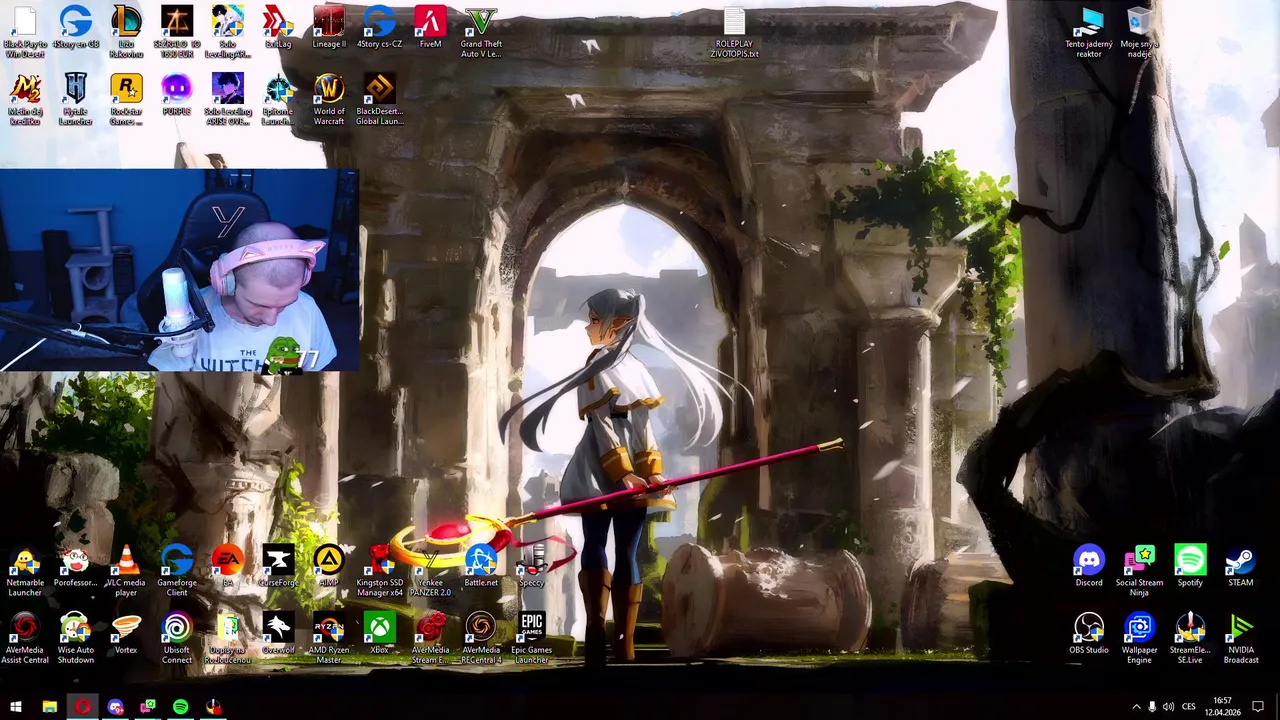Open File Explorer from the taskbar
1280x720 pixels.
(x=49, y=707)
